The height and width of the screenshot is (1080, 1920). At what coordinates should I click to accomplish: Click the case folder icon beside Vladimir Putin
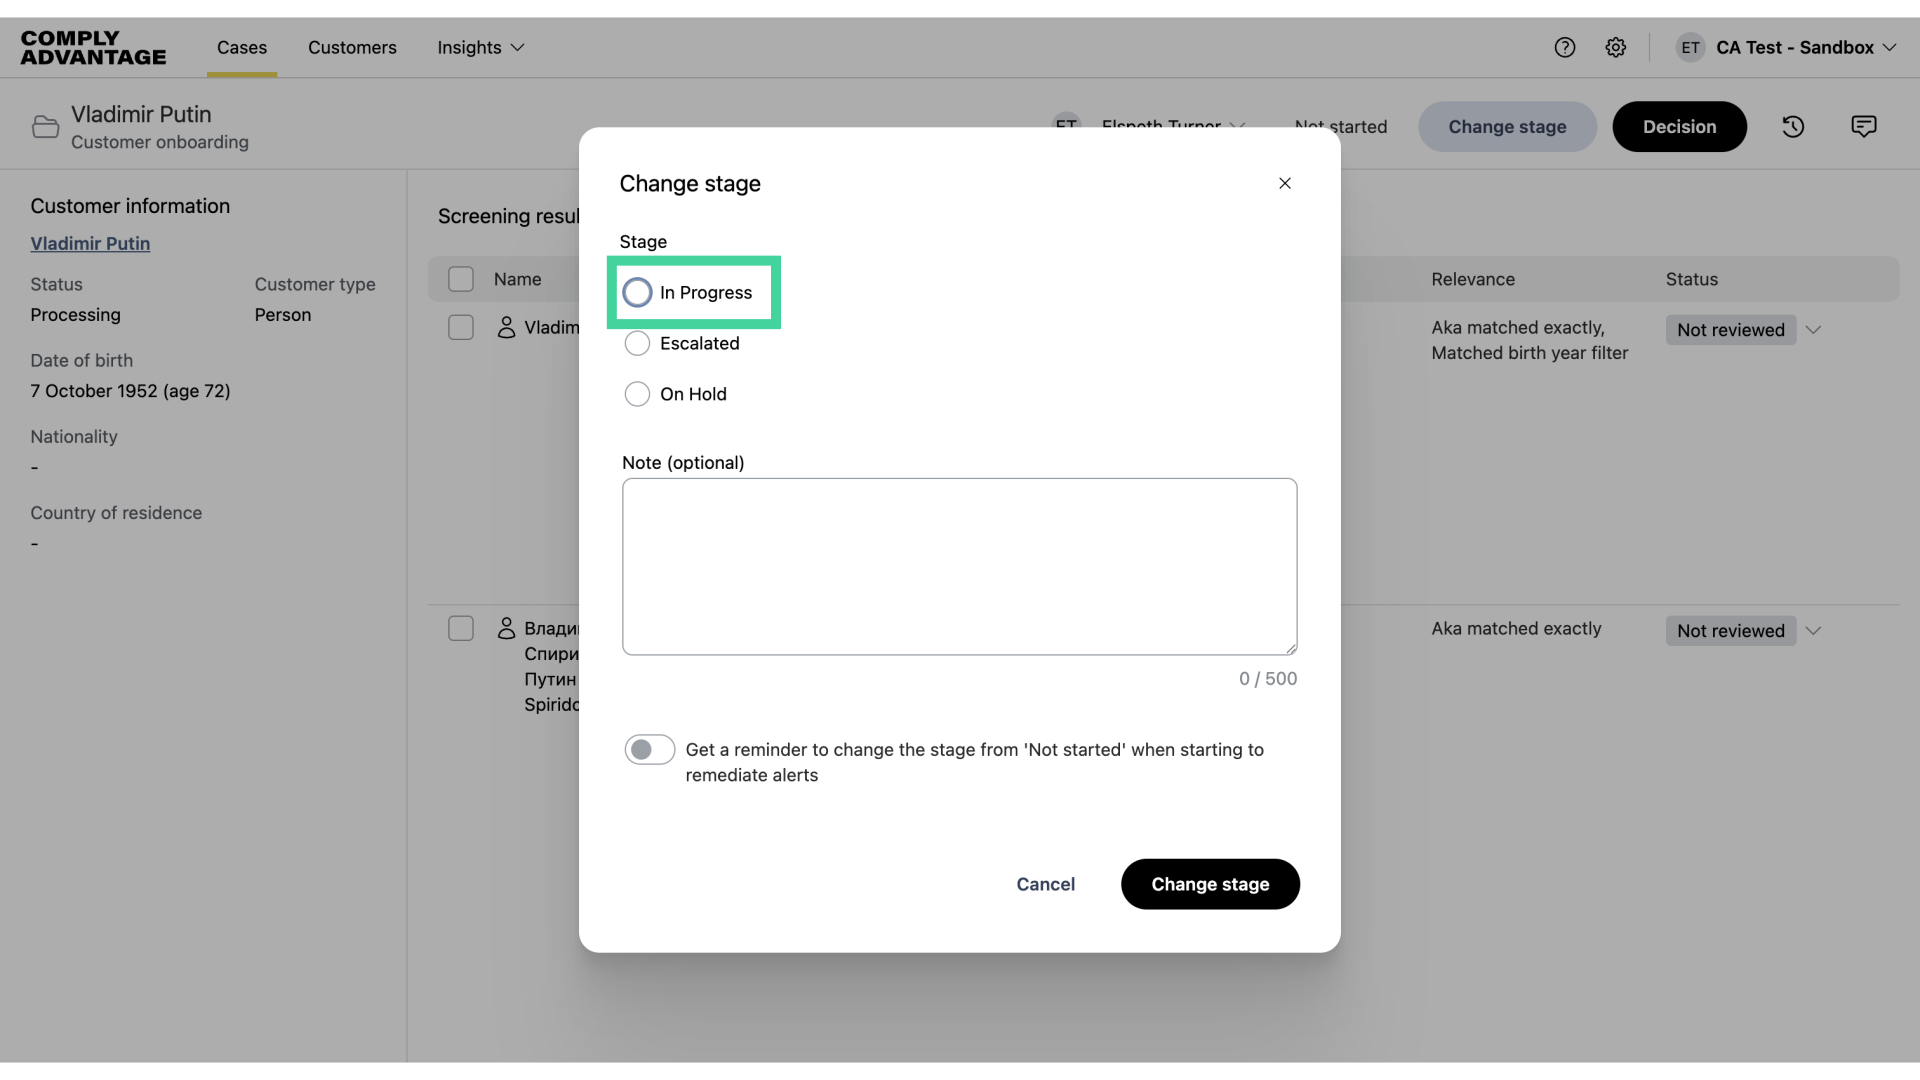[x=45, y=127]
